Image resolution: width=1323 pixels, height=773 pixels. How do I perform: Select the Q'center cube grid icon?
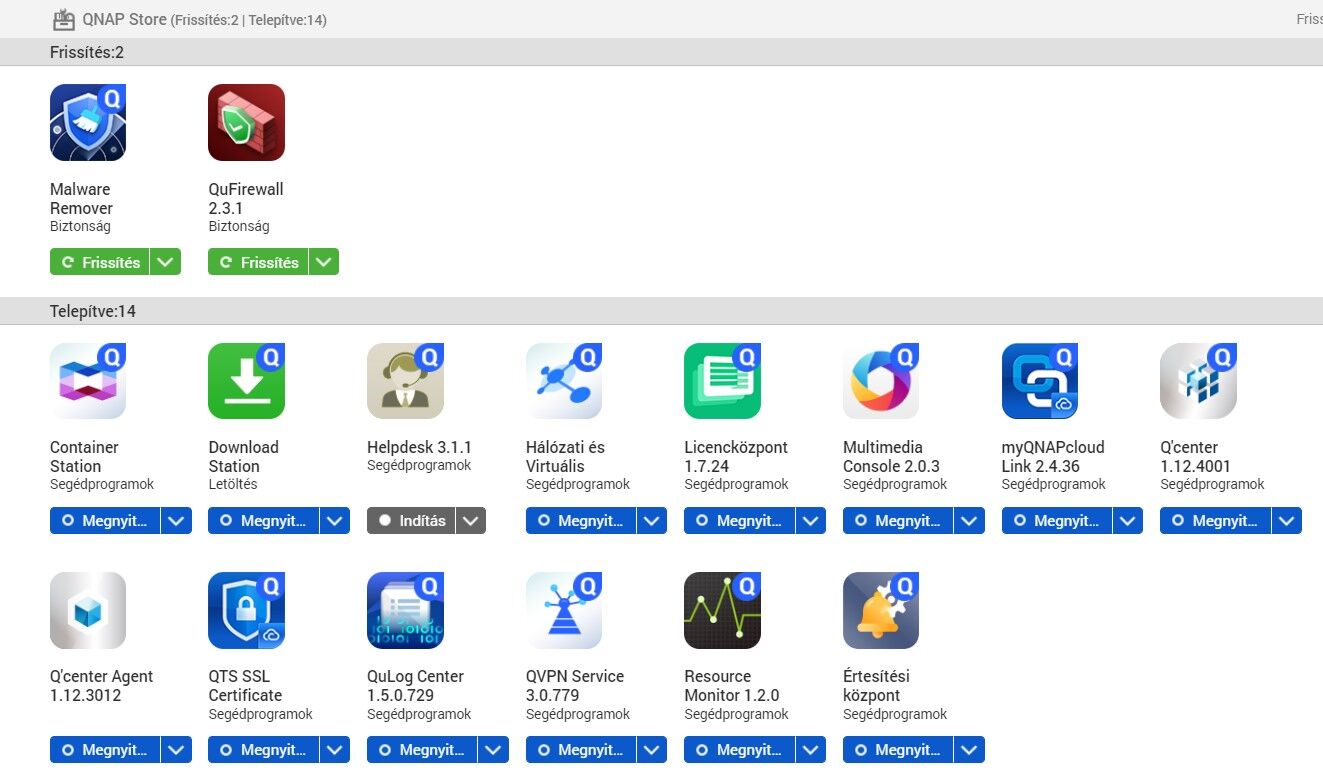pos(1198,381)
